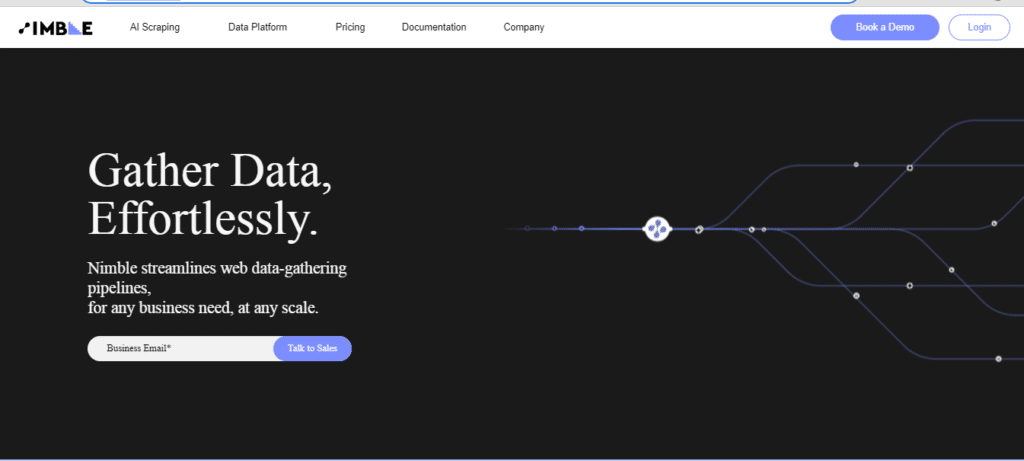Click the first node on the topmost horizontal pipeline branch
This screenshot has width=1024, height=461.
pos(856,165)
